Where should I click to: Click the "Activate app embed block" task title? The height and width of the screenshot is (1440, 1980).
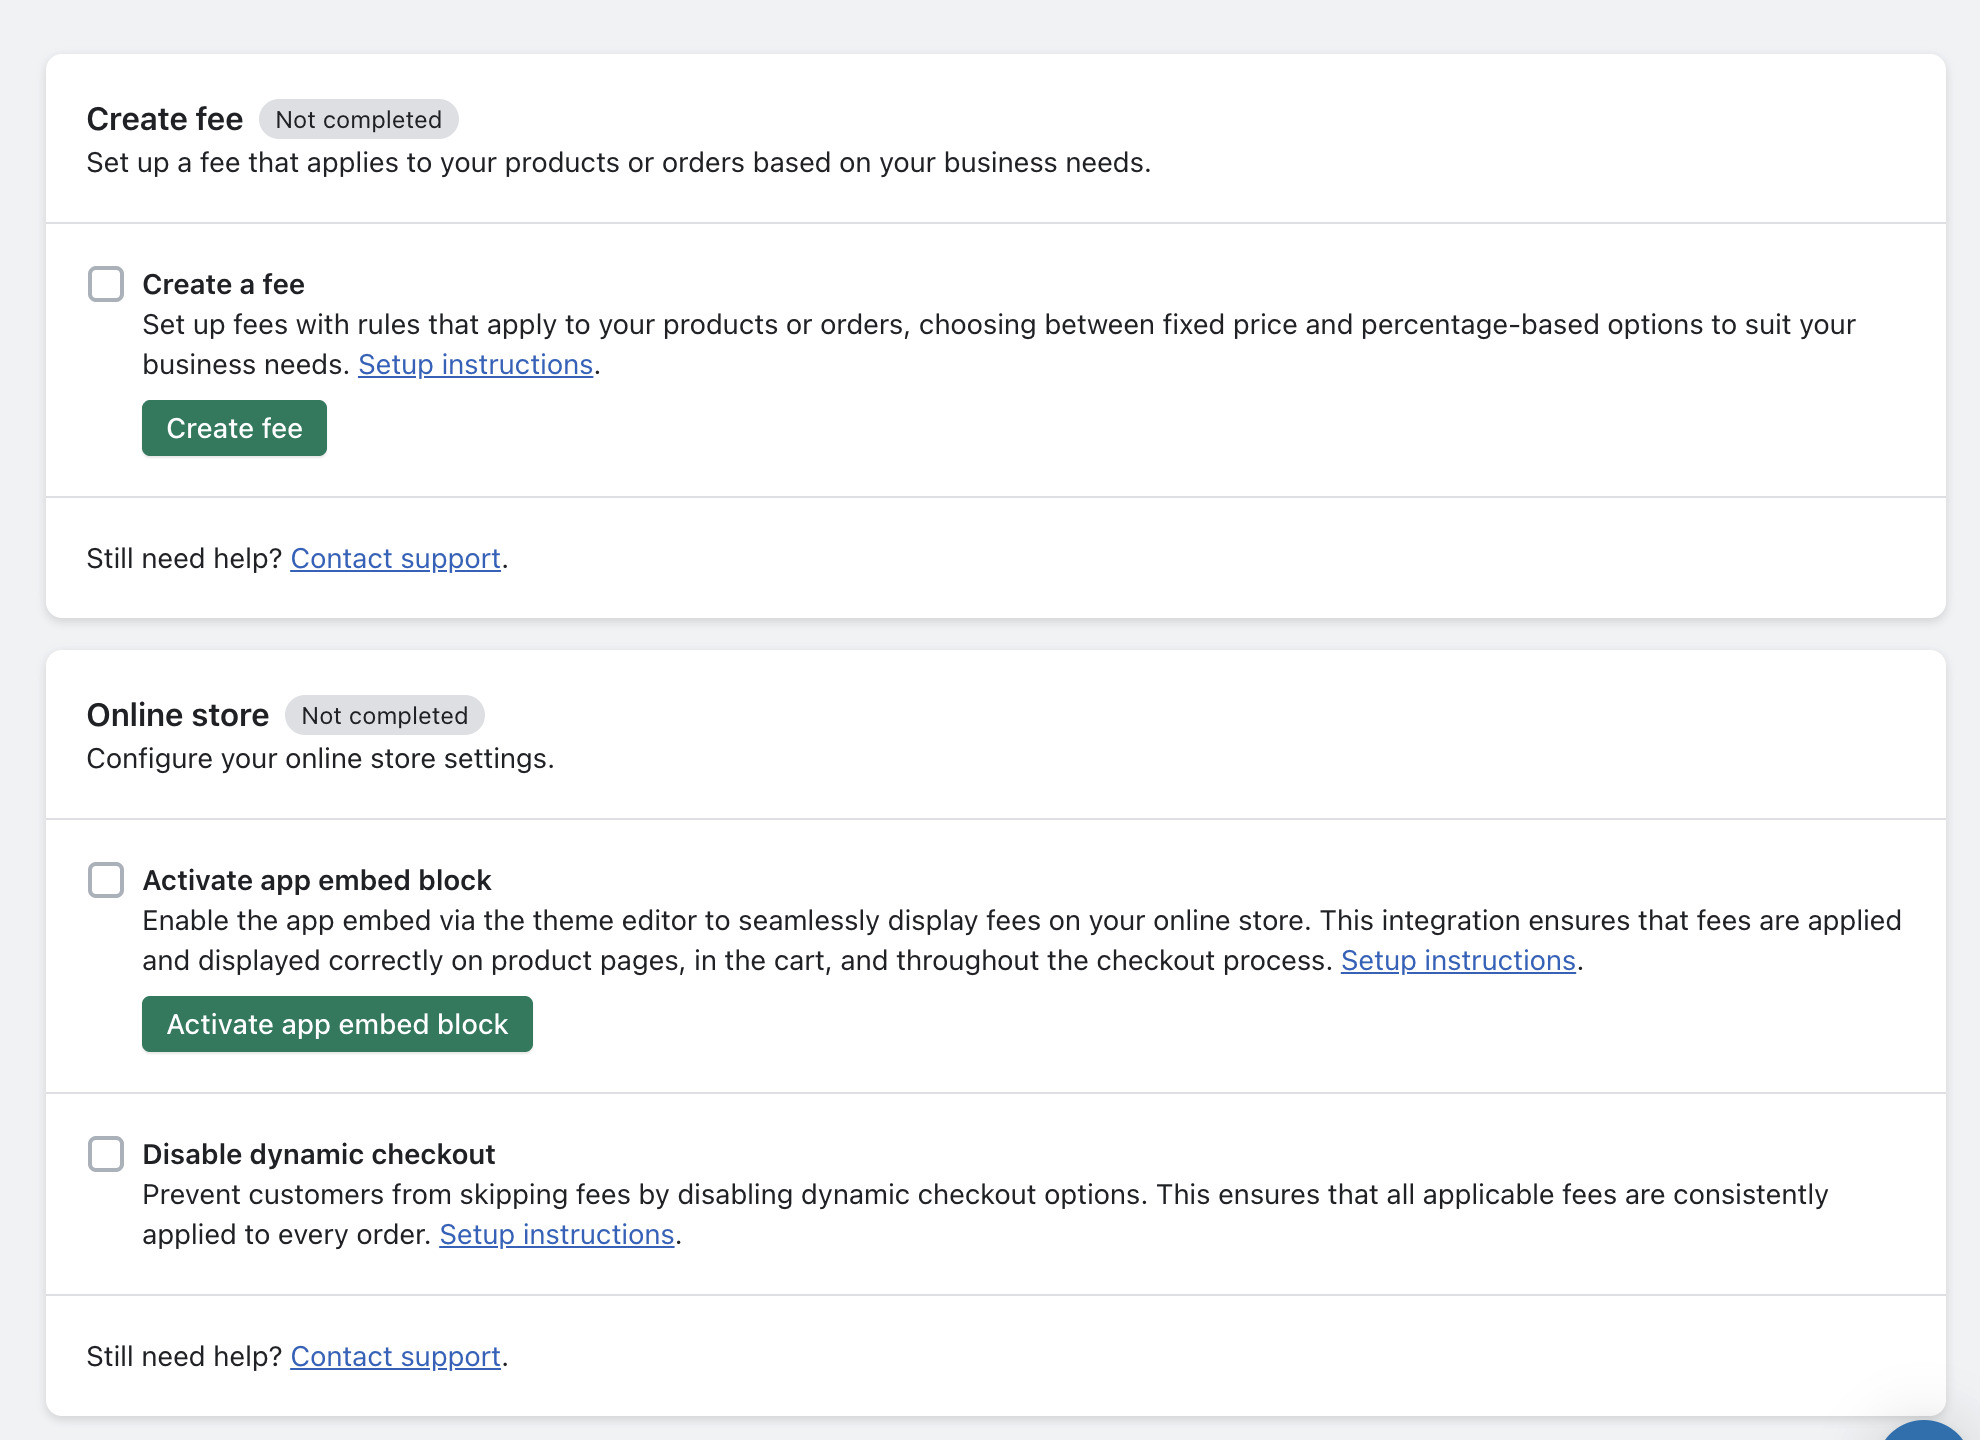pyautogui.click(x=317, y=880)
